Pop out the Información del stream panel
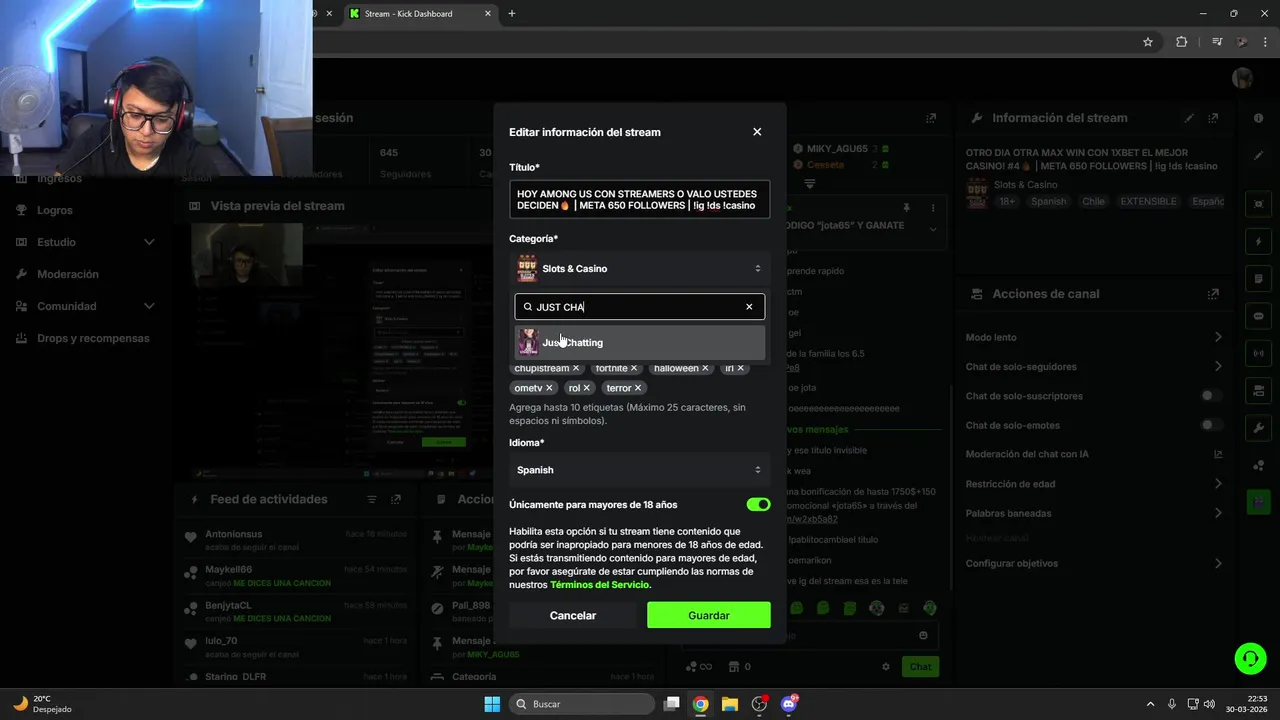This screenshot has width=1280, height=720. point(1213,118)
